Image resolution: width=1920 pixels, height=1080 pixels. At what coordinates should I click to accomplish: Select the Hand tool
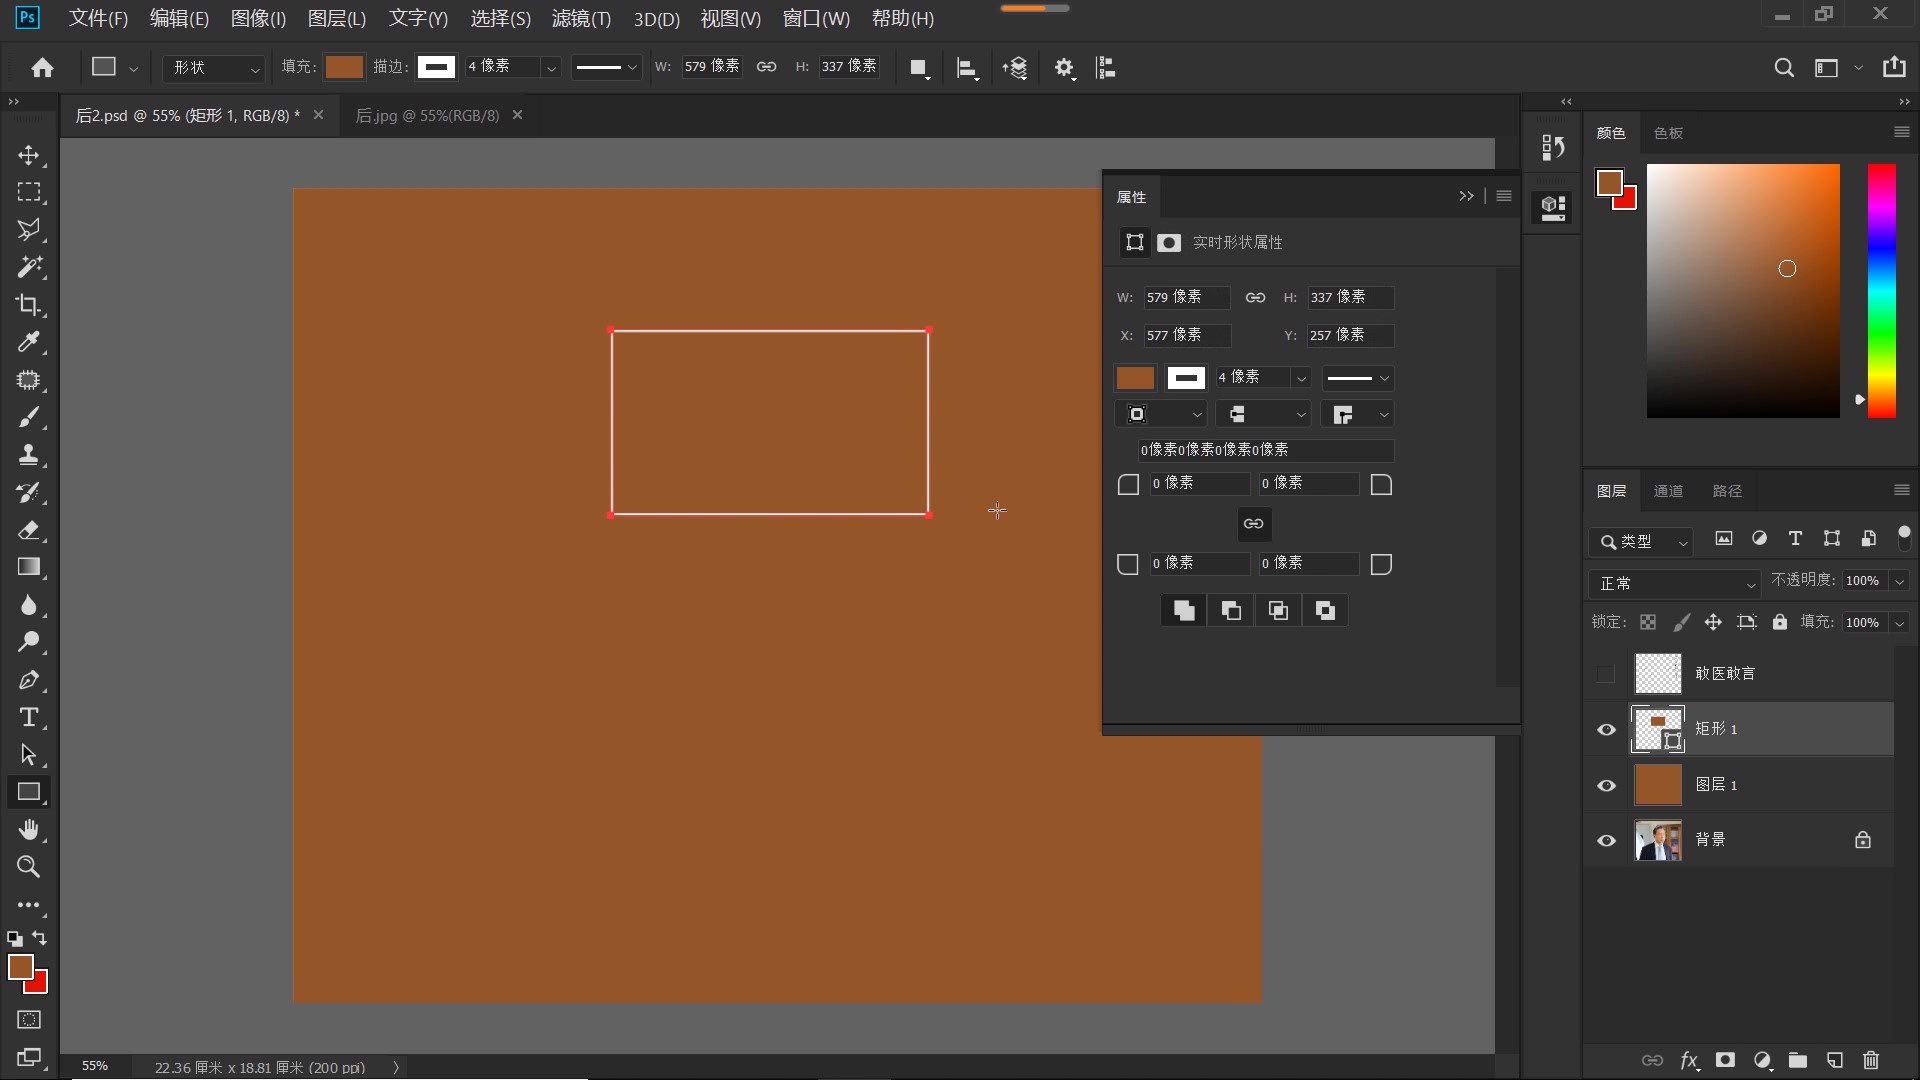click(x=28, y=830)
